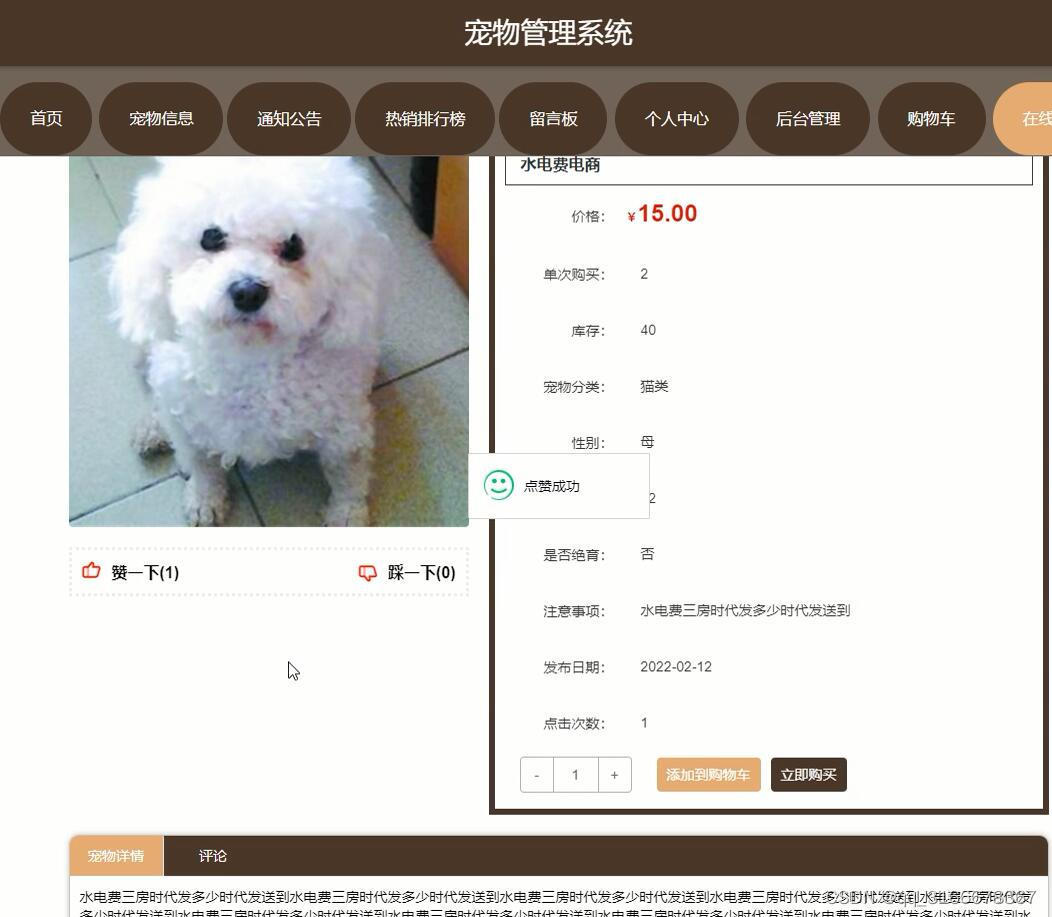Click the quantity input field

(576, 775)
